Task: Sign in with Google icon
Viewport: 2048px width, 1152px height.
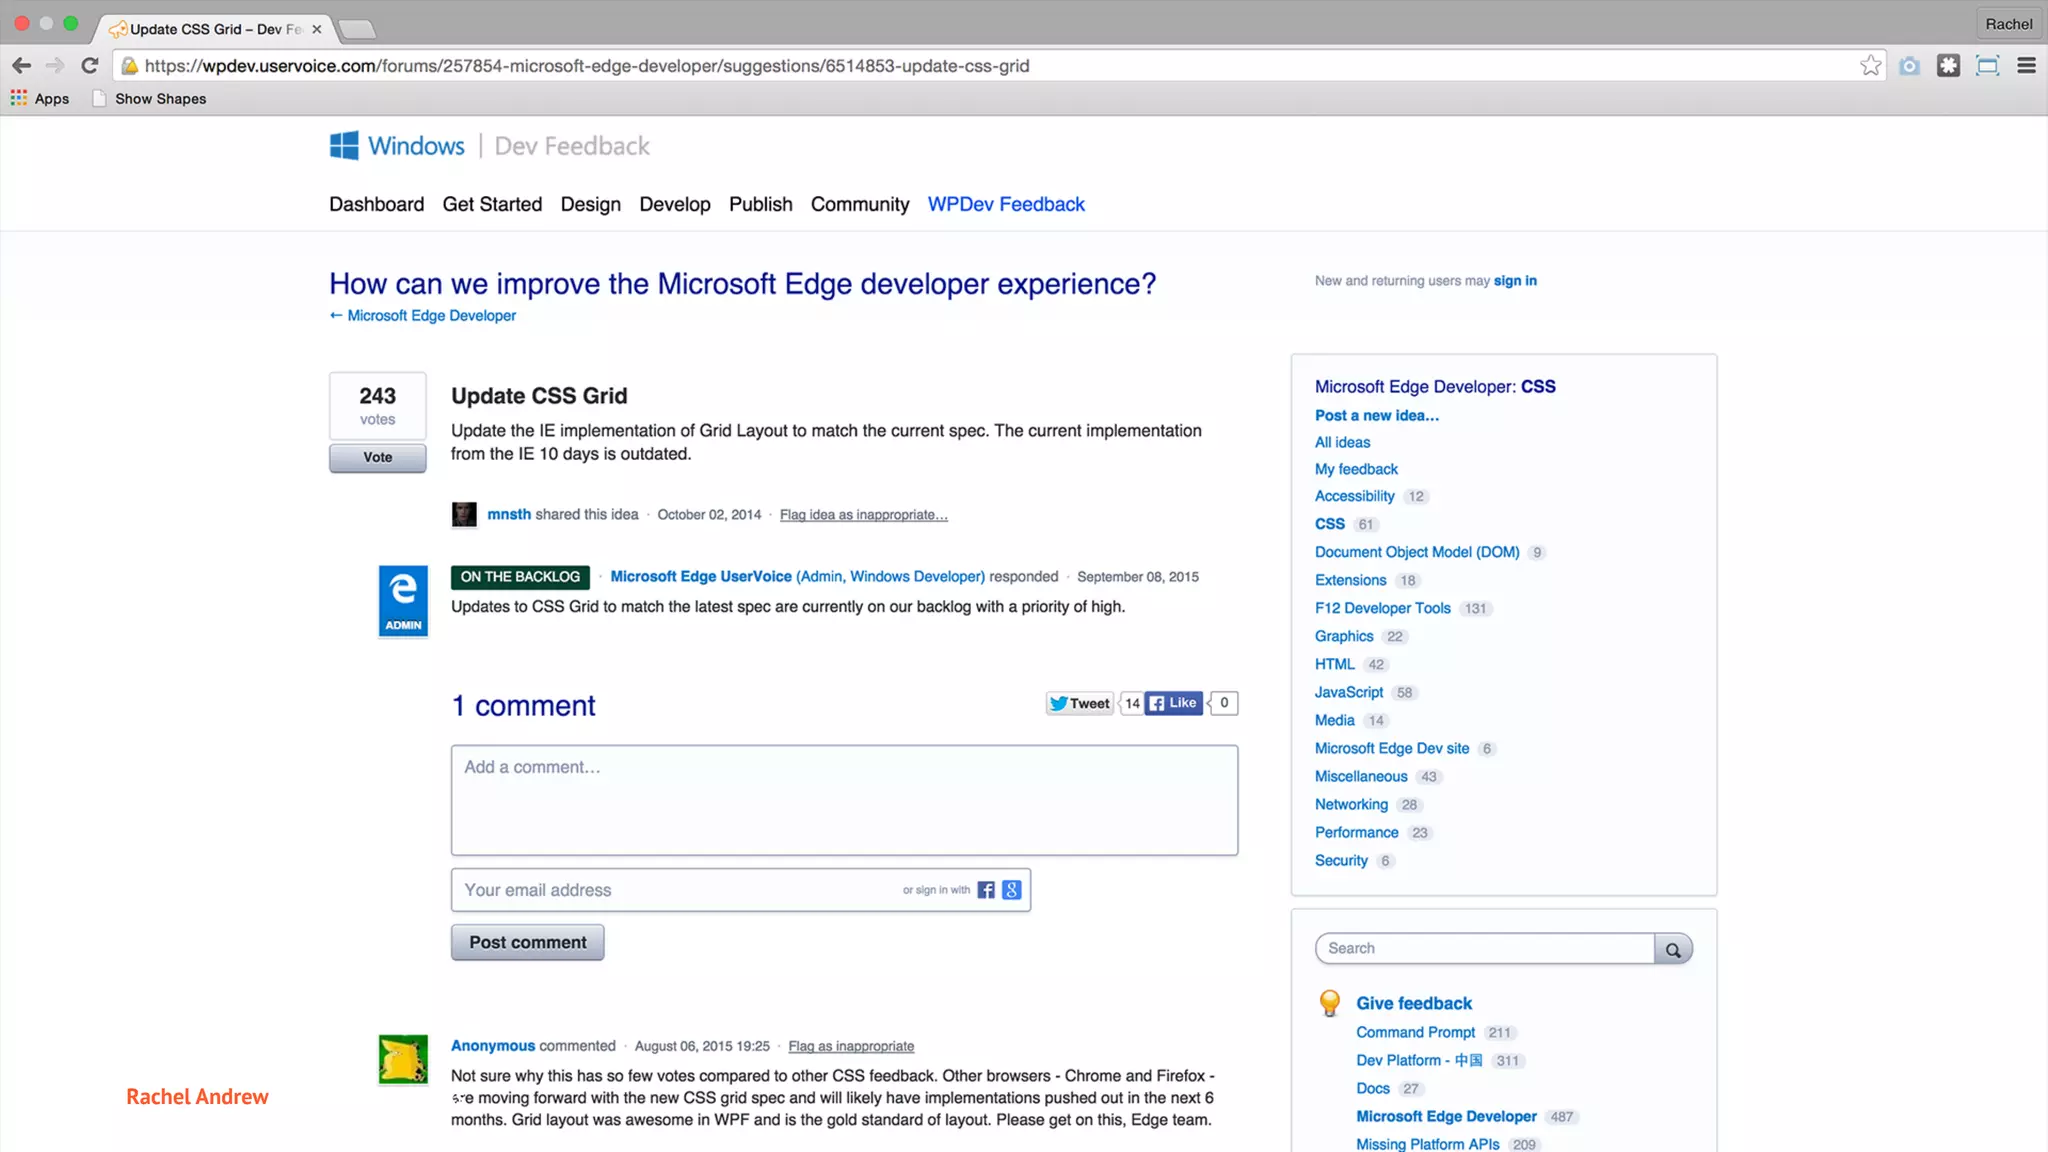Action: pyautogui.click(x=1012, y=890)
